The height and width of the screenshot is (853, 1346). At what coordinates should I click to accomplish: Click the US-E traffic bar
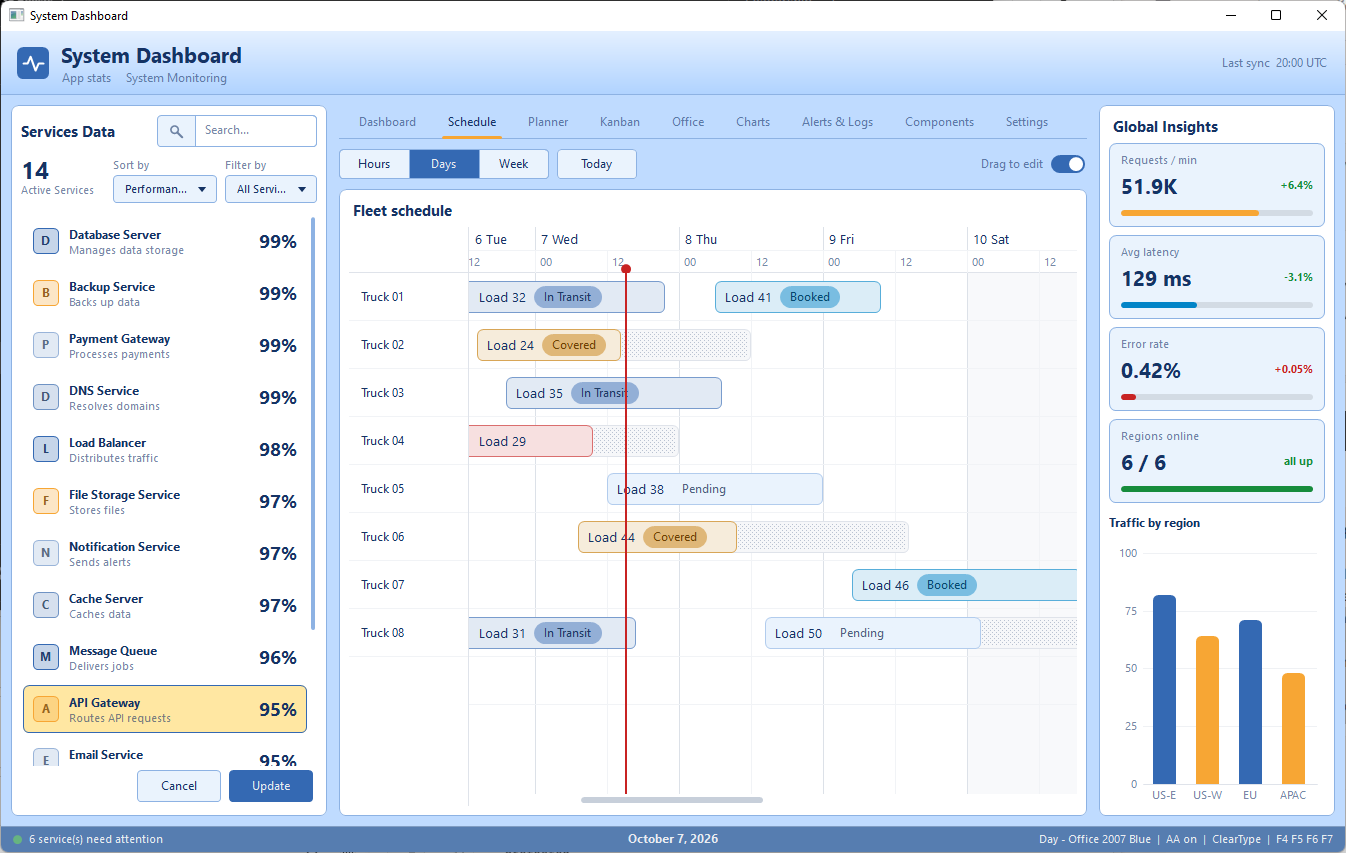1164,690
